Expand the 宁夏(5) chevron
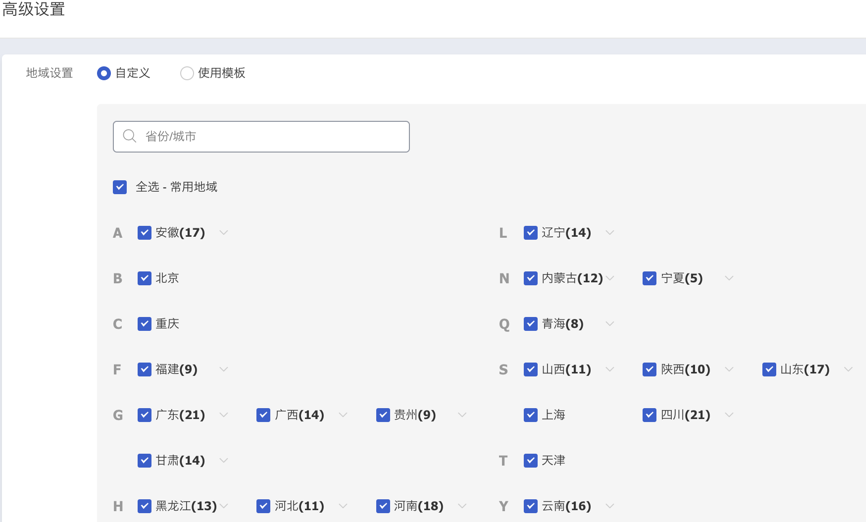 [x=729, y=278]
